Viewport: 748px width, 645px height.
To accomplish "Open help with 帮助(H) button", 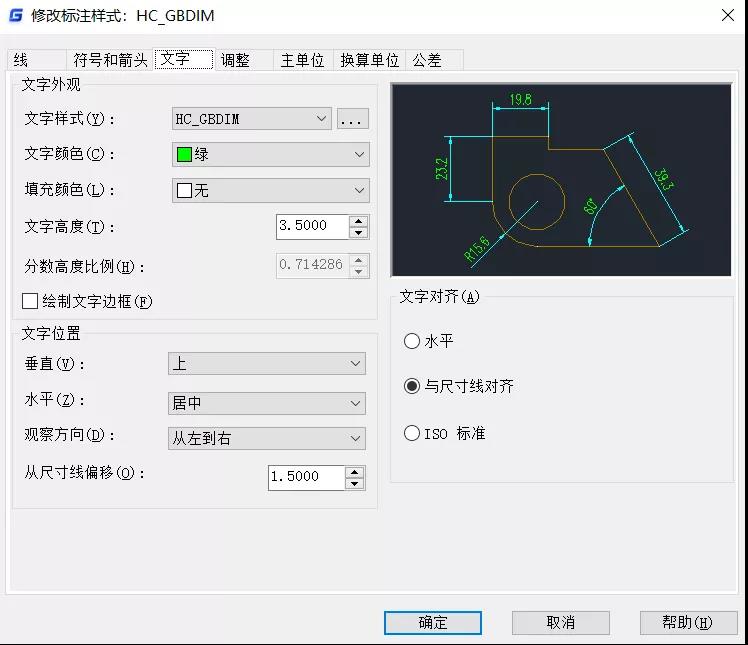I will [688, 623].
